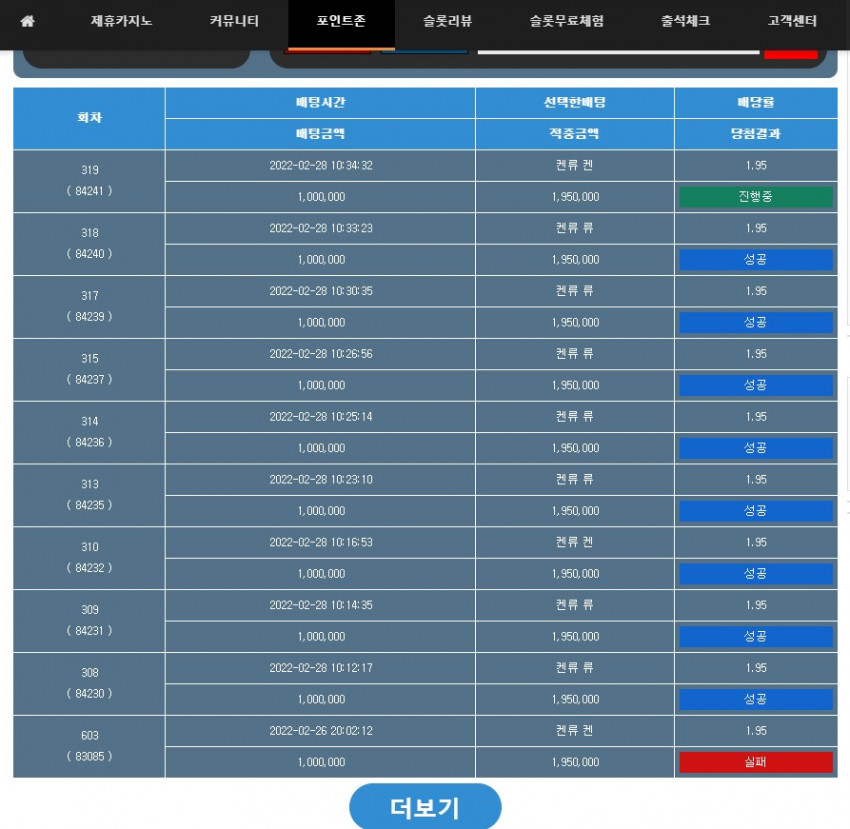Click 성공 badge for round 313
The width and height of the screenshot is (850, 829).
[x=756, y=511]
